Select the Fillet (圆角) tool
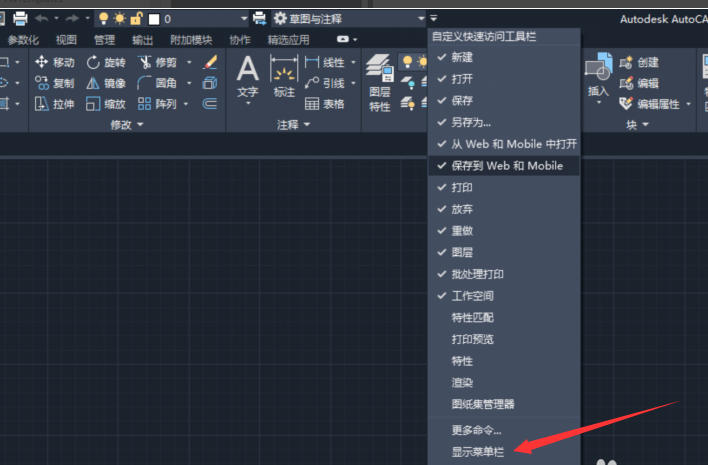 click(158, 83)
